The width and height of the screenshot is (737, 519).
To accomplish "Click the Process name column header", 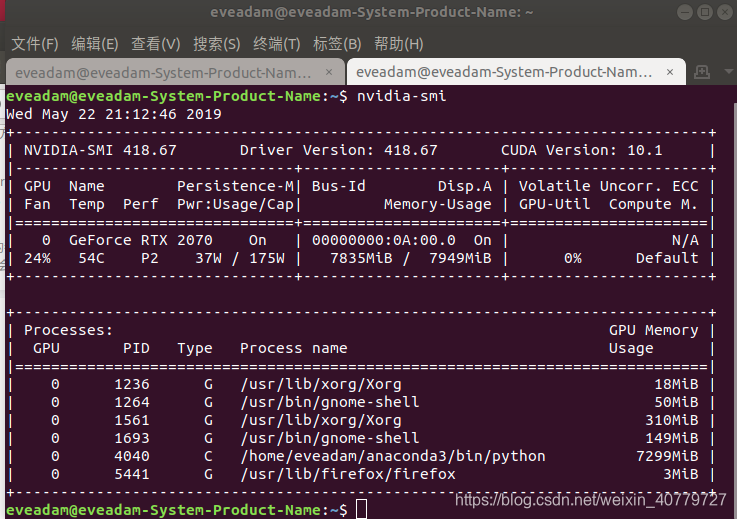I will point(294,348).
